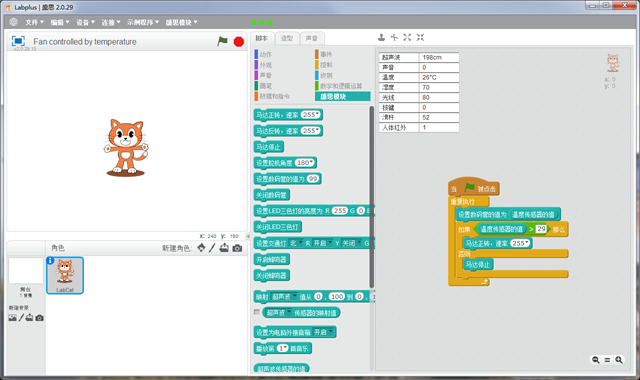
Task: Click R value 255 on LED三色灯 block
Action: (x=340, y=211)
